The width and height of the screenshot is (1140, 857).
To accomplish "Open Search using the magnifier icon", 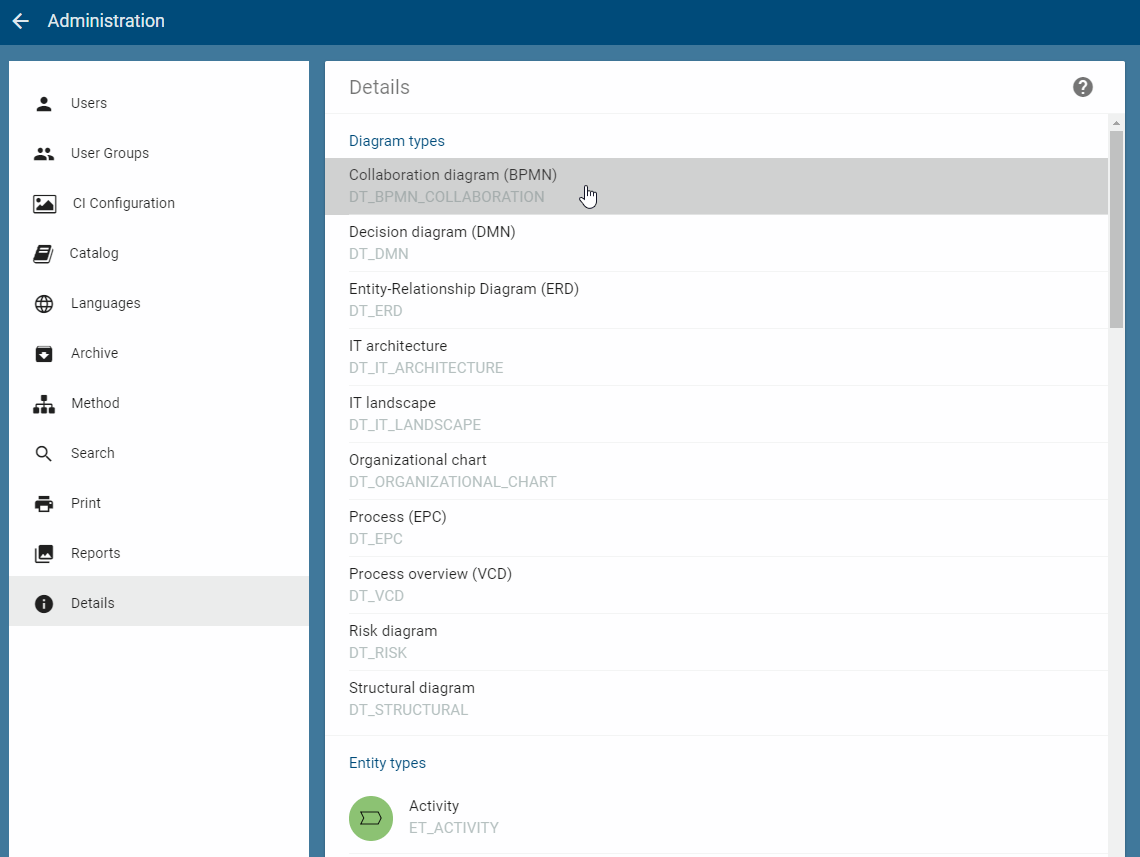I will tap(44, 452).
